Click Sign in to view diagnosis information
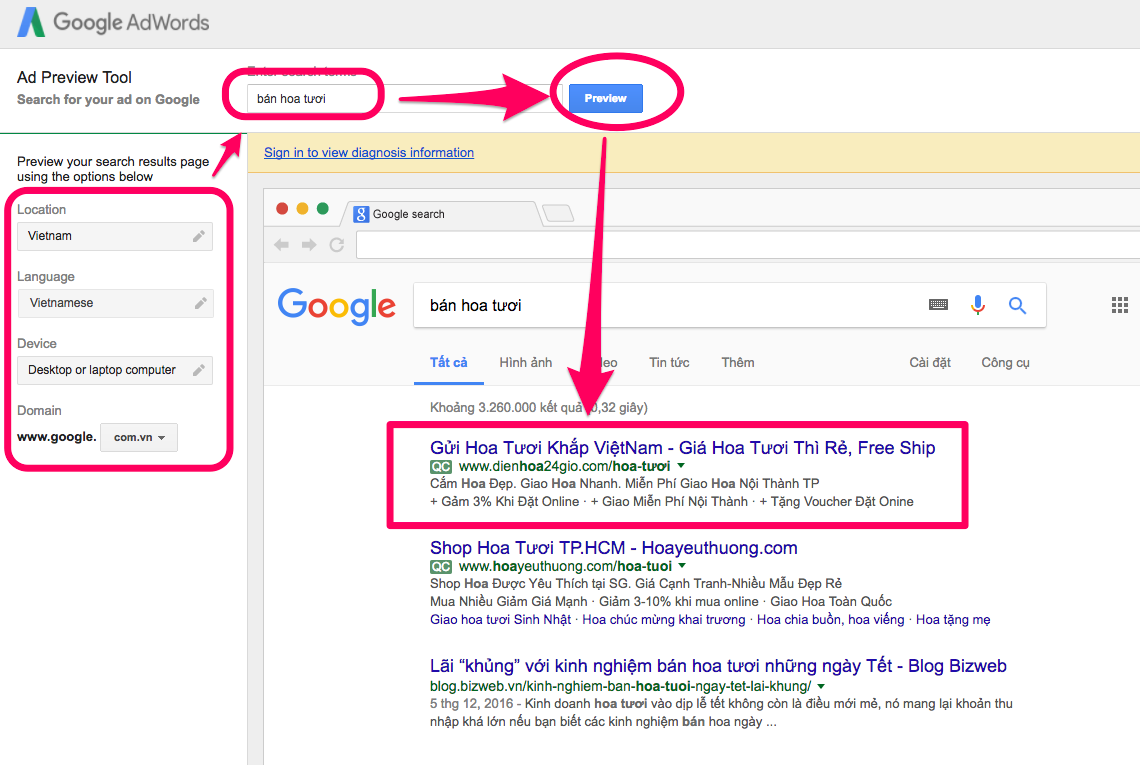 [369, 153]
